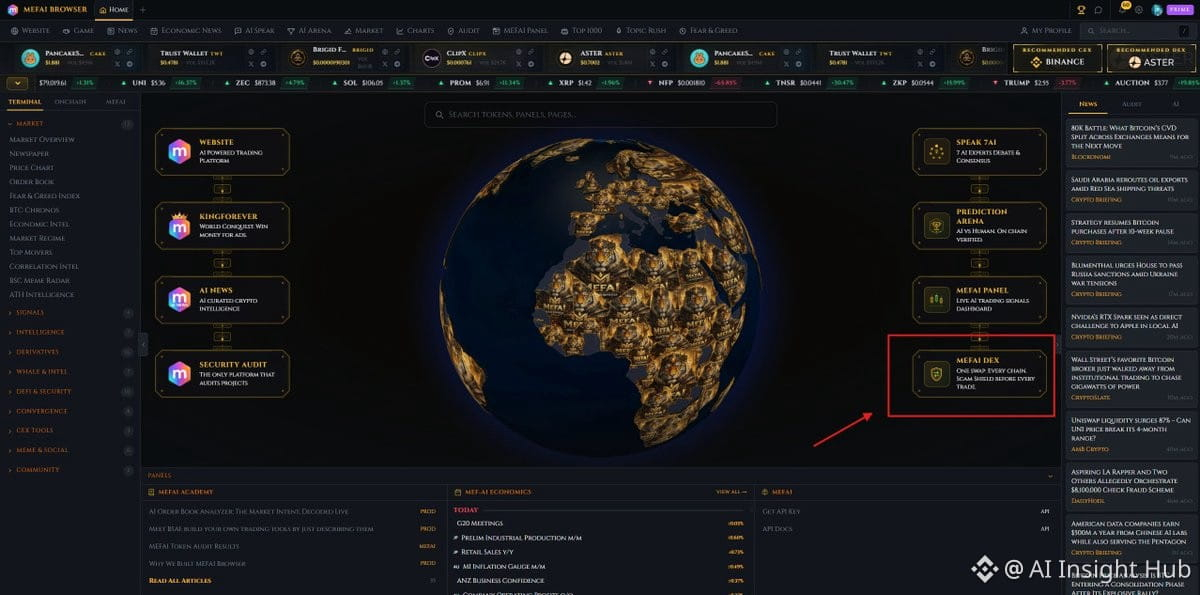Open the Saudi Arabia reroutes oil exports headline
The width and height of the screenshot is (1200, 595).
1131,186
